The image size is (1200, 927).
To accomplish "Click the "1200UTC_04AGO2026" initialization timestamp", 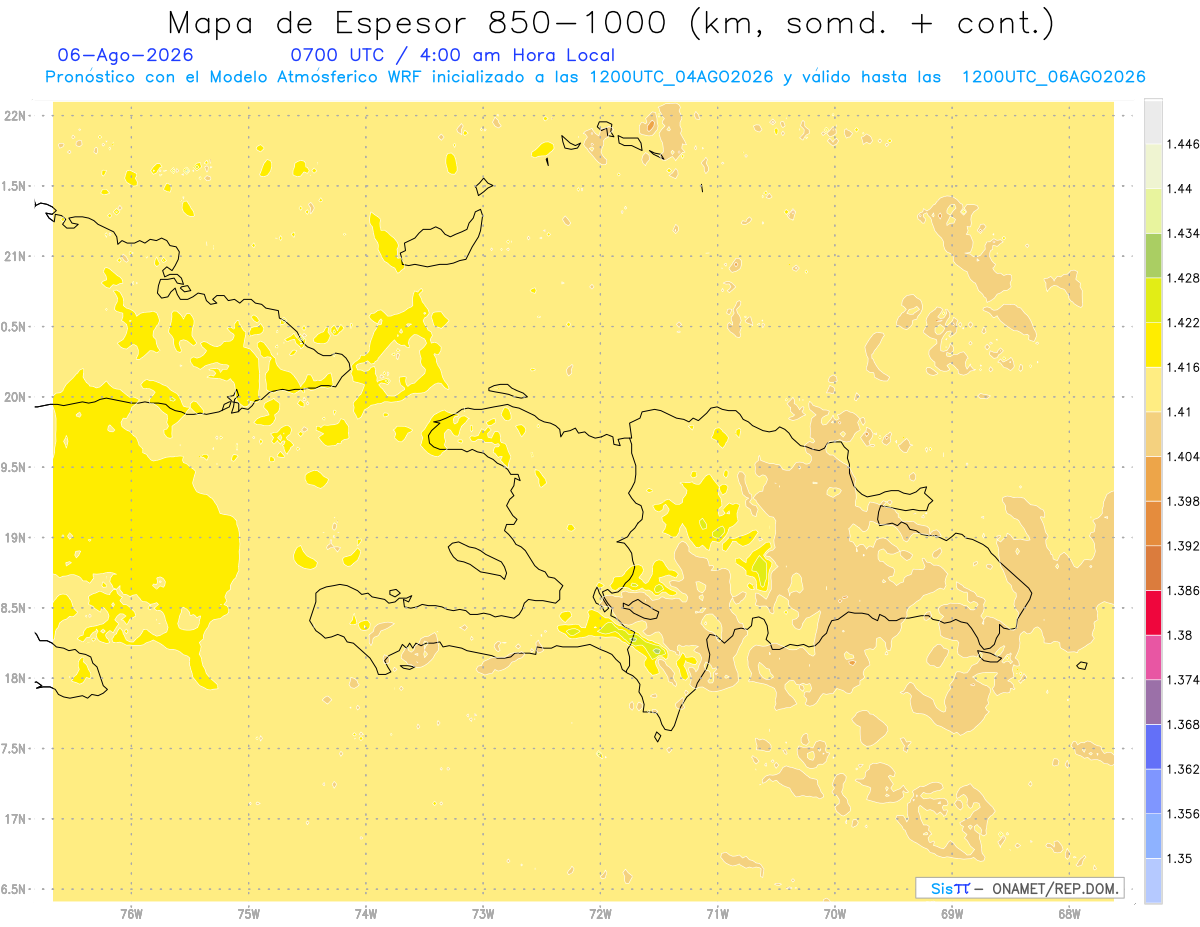I will [681, 77].
